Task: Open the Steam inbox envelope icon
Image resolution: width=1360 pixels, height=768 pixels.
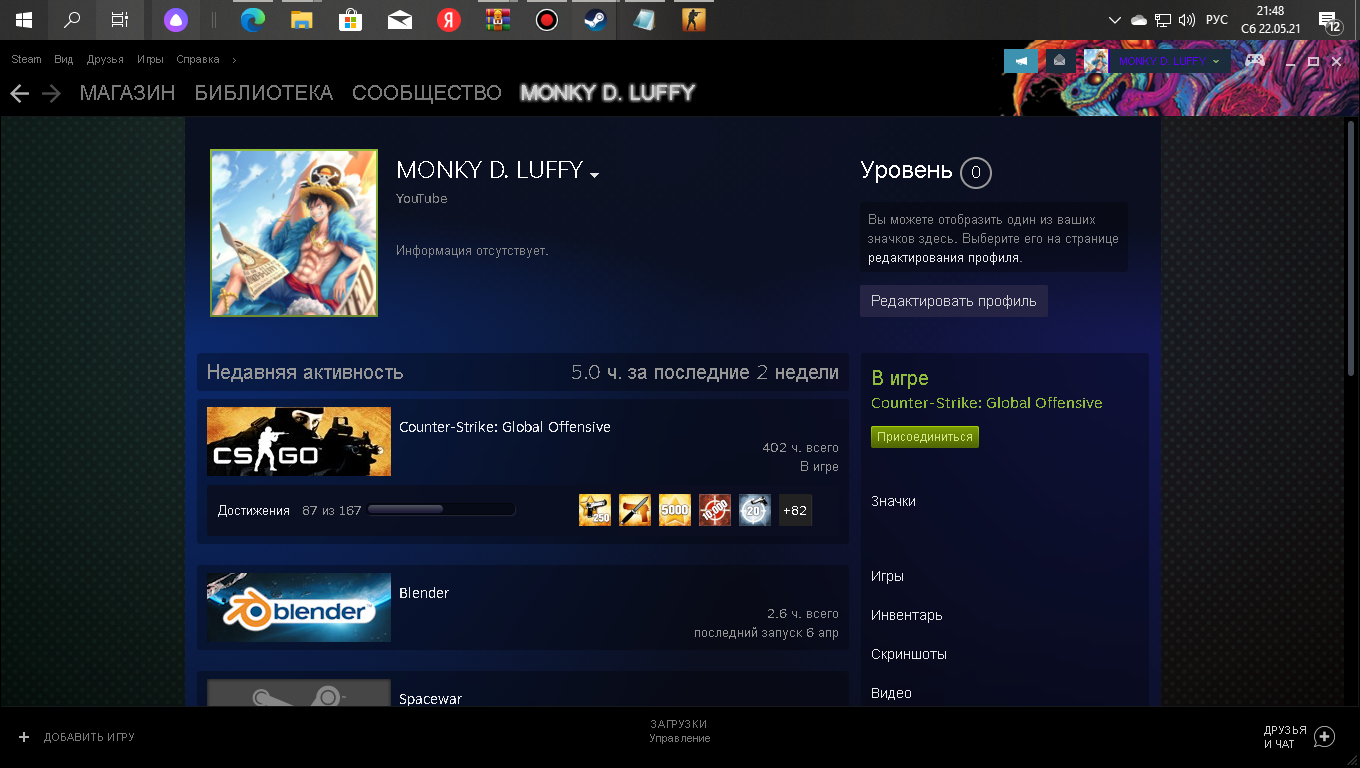Action: (x=1059, y=61)
